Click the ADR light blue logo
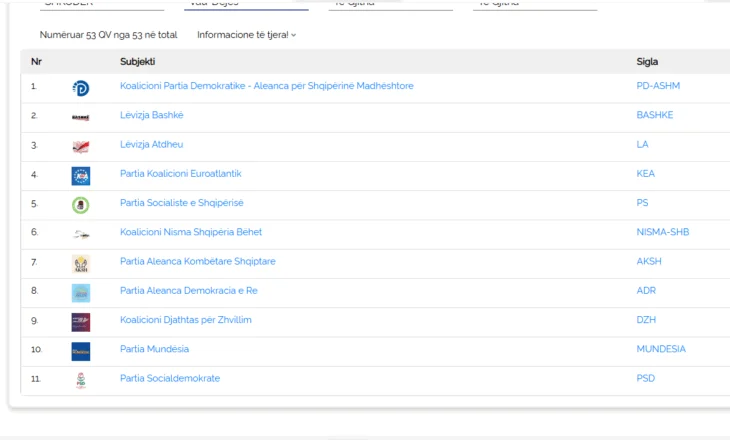 (81, 293)
